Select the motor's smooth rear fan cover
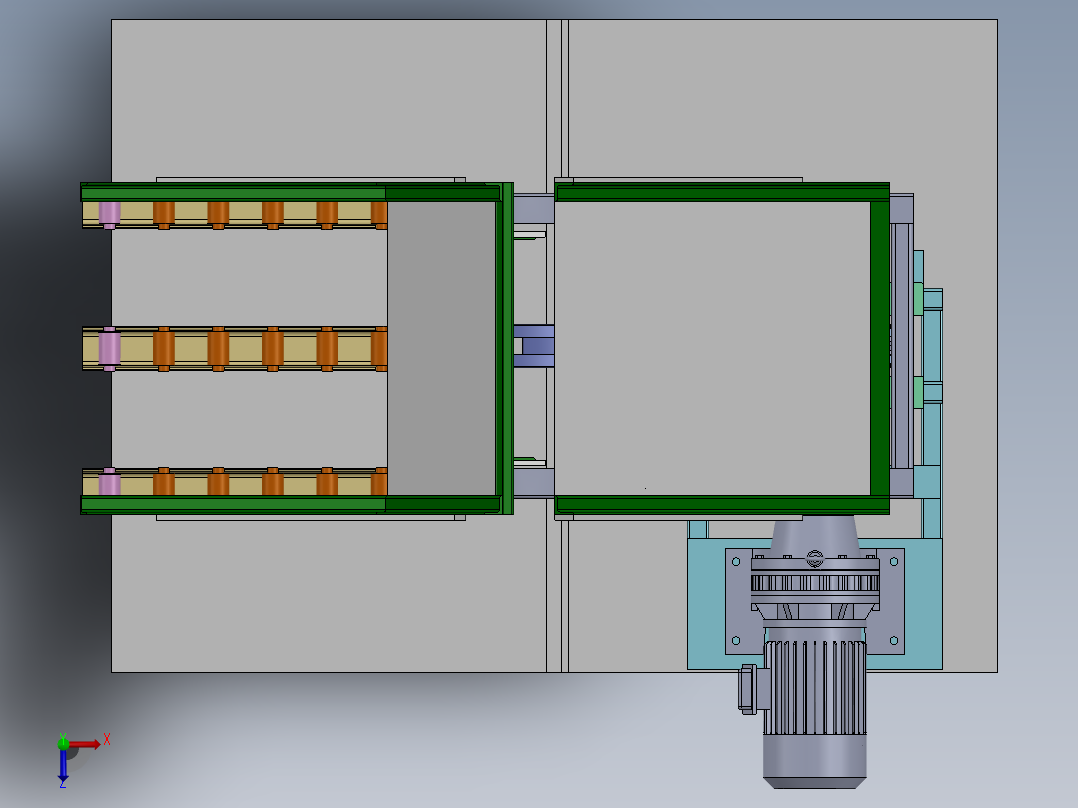1078x808 pixels. pos(814,761)
